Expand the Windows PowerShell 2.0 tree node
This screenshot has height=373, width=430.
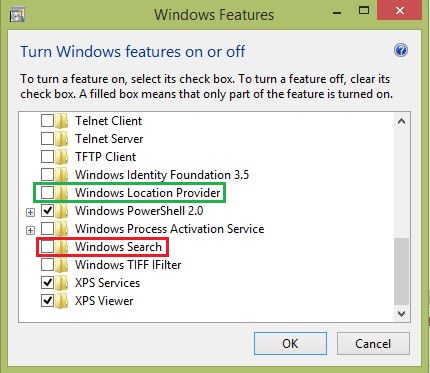30,212
